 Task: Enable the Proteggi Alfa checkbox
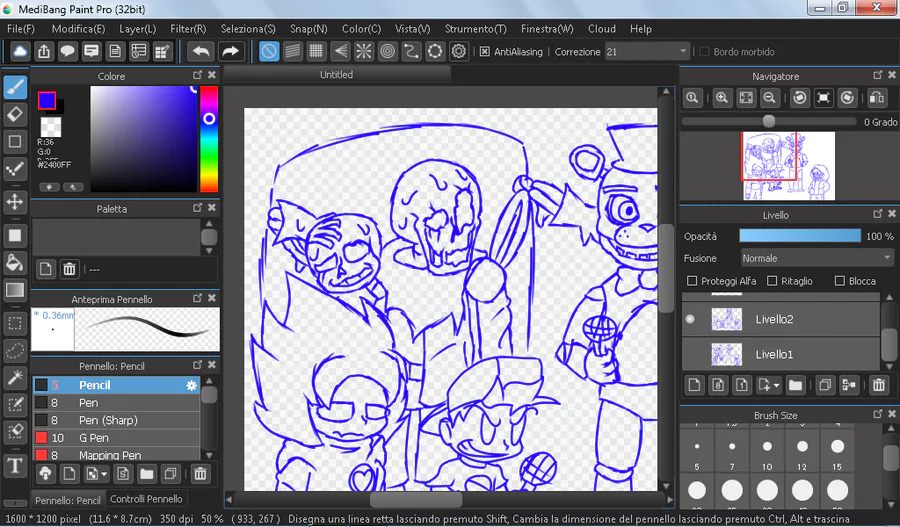click(x=692, y=281)
